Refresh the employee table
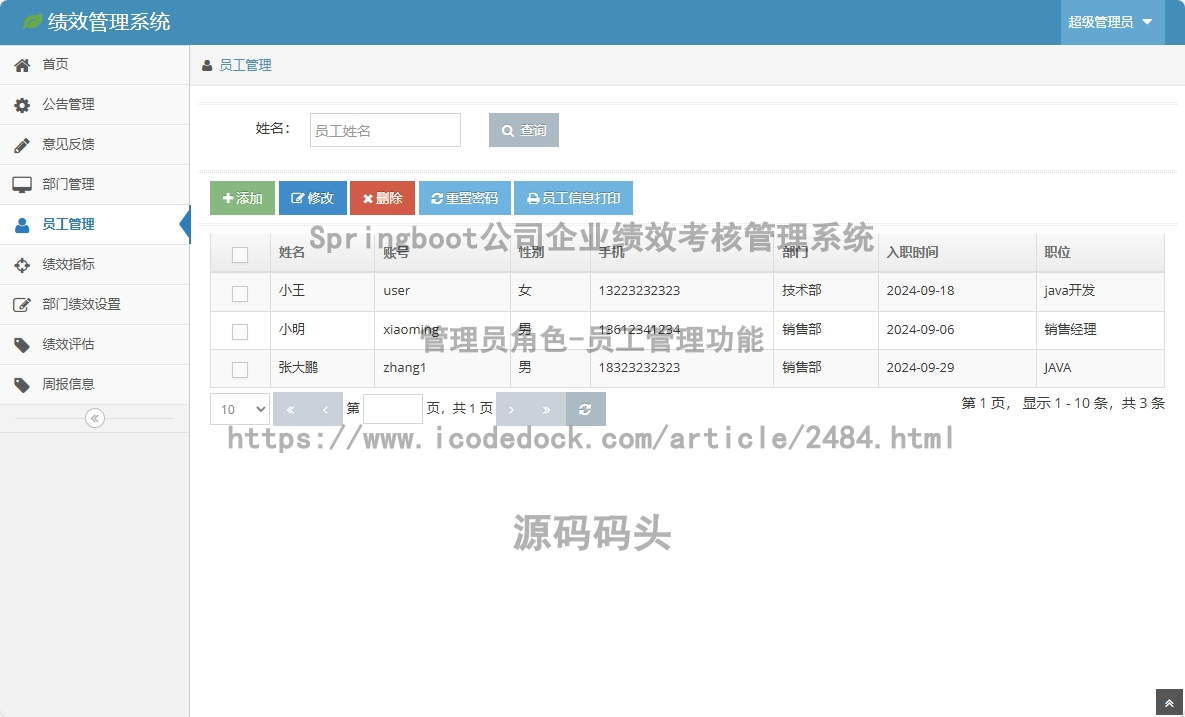The image size is (1185, 717). (585, 409)
